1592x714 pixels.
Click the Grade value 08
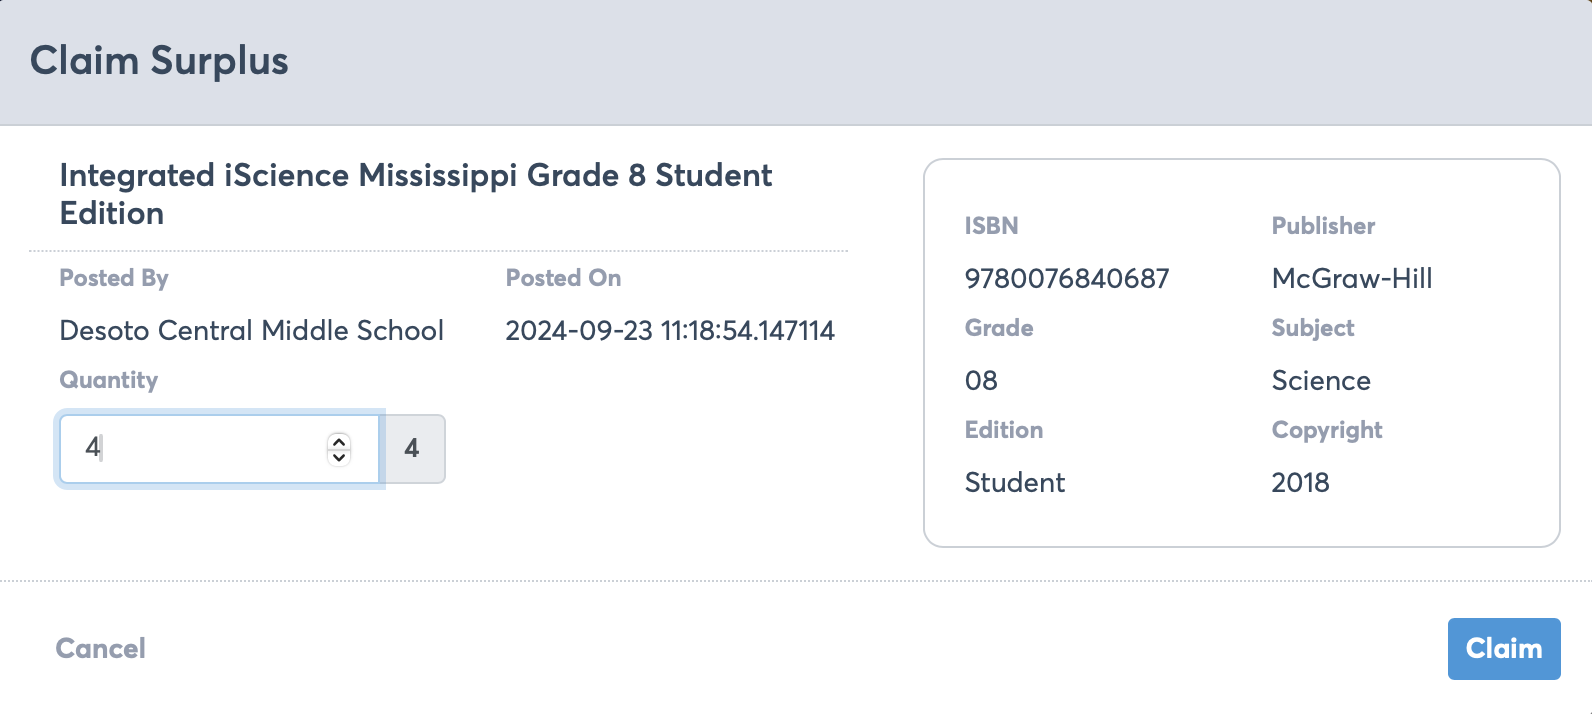click(x=981, y=380)
